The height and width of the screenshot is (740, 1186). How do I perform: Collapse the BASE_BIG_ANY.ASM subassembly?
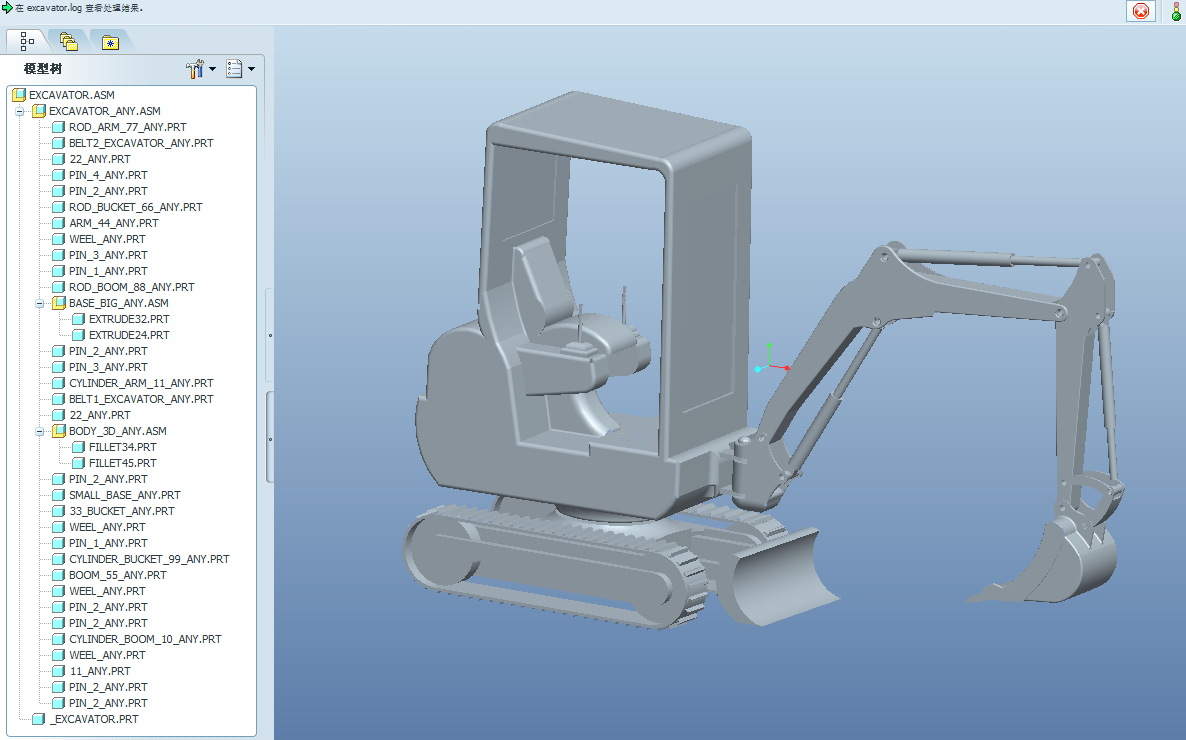39,303
